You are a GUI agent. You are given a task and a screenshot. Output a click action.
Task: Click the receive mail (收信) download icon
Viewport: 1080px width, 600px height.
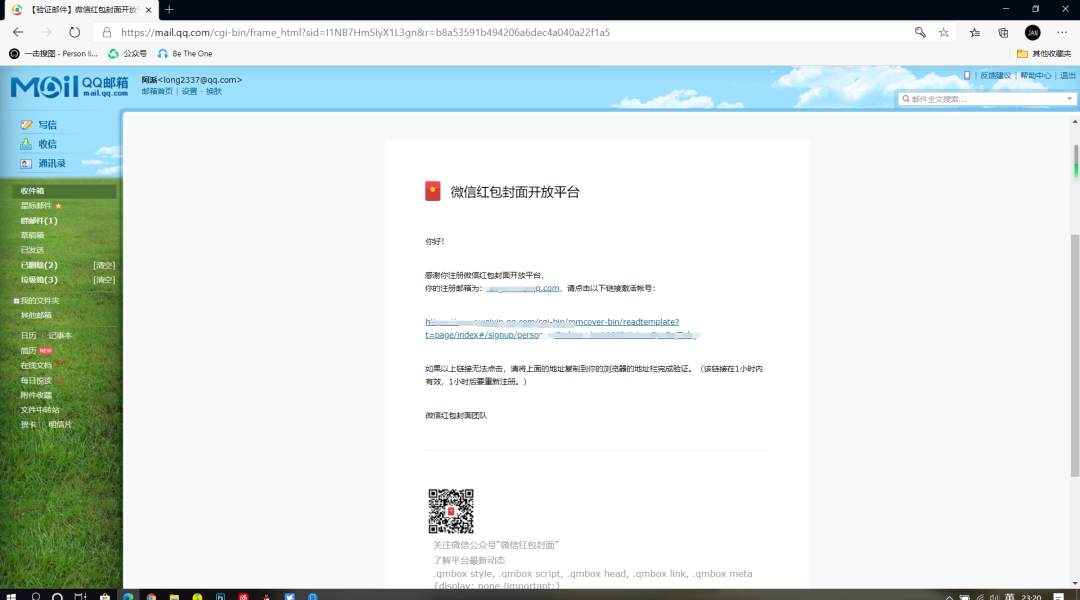click(26, 144)
